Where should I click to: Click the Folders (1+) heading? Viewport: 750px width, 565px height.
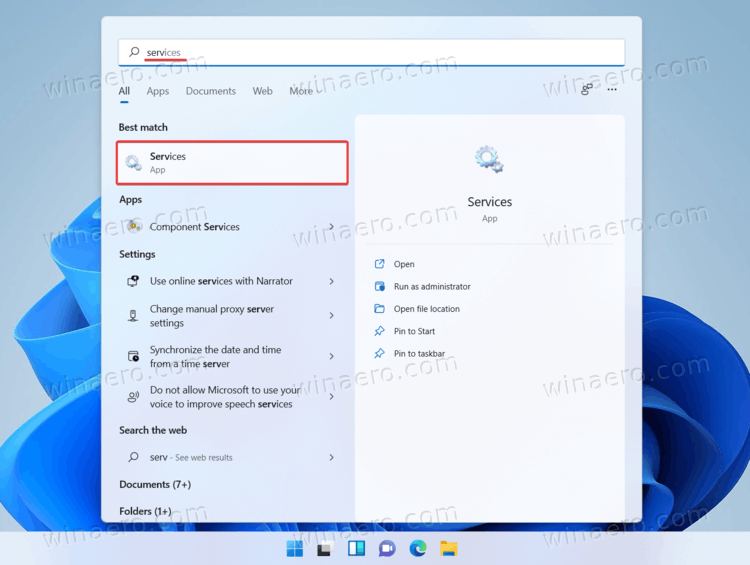[145, 511]
